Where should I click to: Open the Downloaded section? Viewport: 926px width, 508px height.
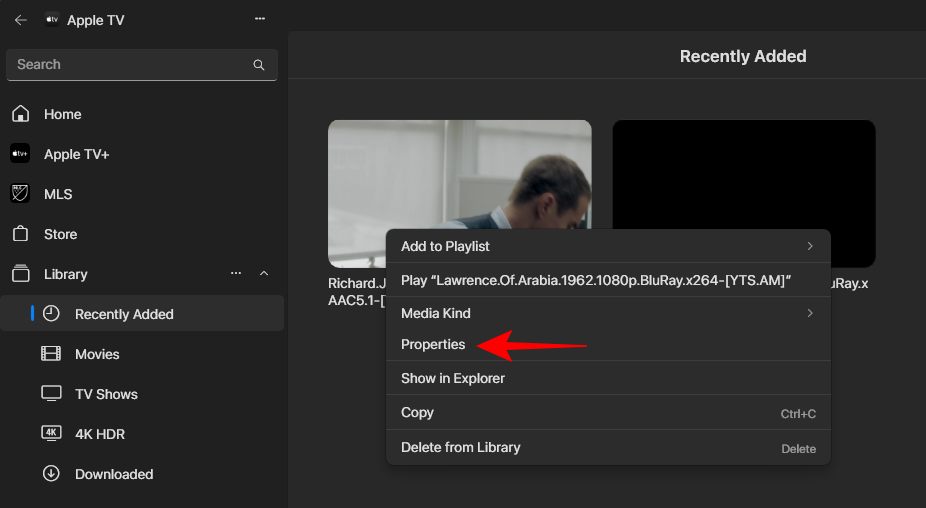tap(113, 474)
